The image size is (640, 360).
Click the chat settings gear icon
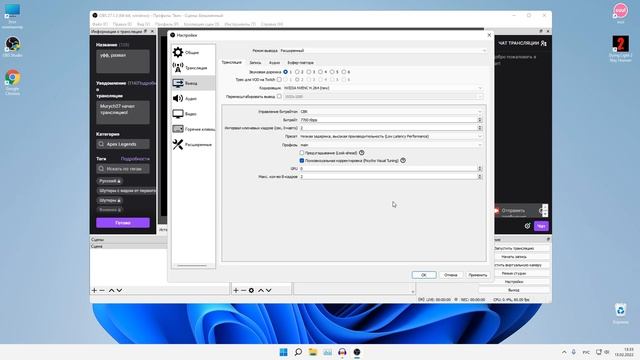[527, 226]
